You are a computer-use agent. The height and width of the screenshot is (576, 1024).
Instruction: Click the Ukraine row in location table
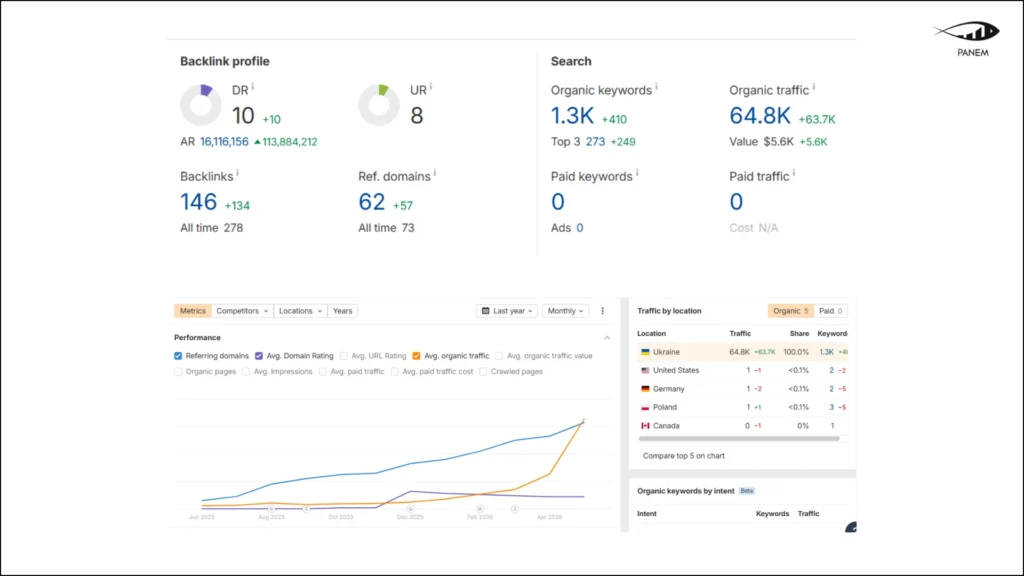pos(742,352)
